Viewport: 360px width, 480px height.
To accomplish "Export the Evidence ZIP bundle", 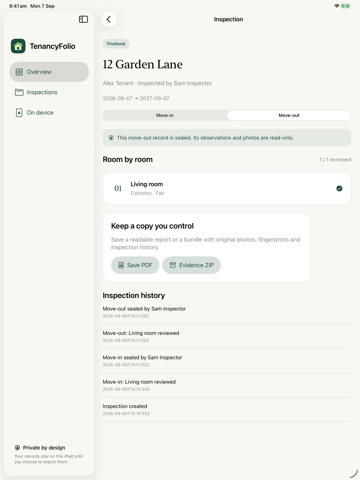I will [191, 265].
